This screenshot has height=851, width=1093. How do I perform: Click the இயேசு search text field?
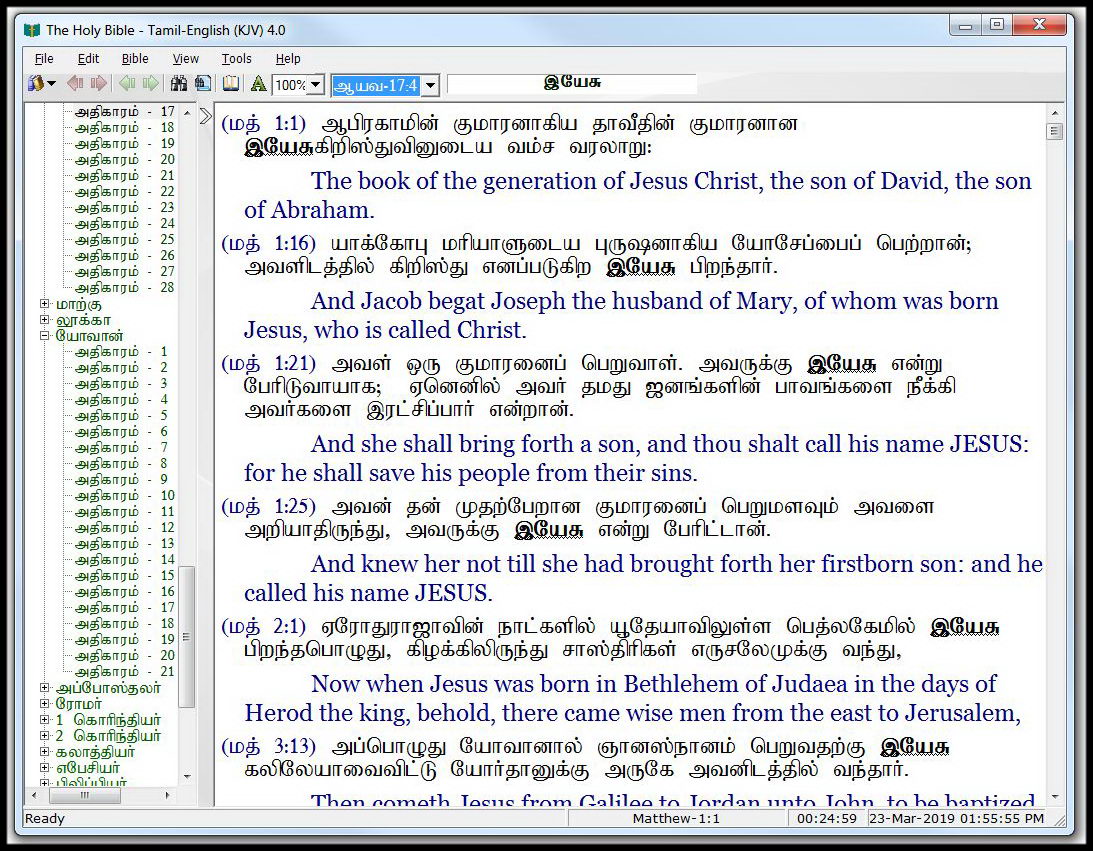pyautogui.click(x=572, y=83)
